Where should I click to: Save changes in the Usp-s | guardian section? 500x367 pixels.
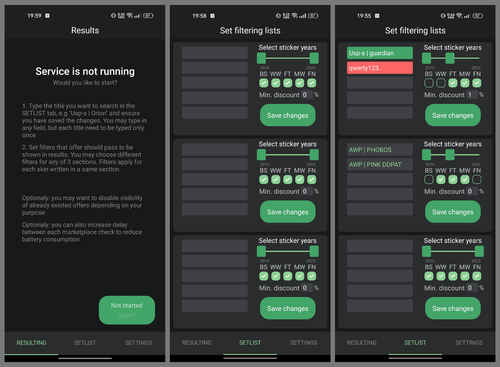click(453, 115)
